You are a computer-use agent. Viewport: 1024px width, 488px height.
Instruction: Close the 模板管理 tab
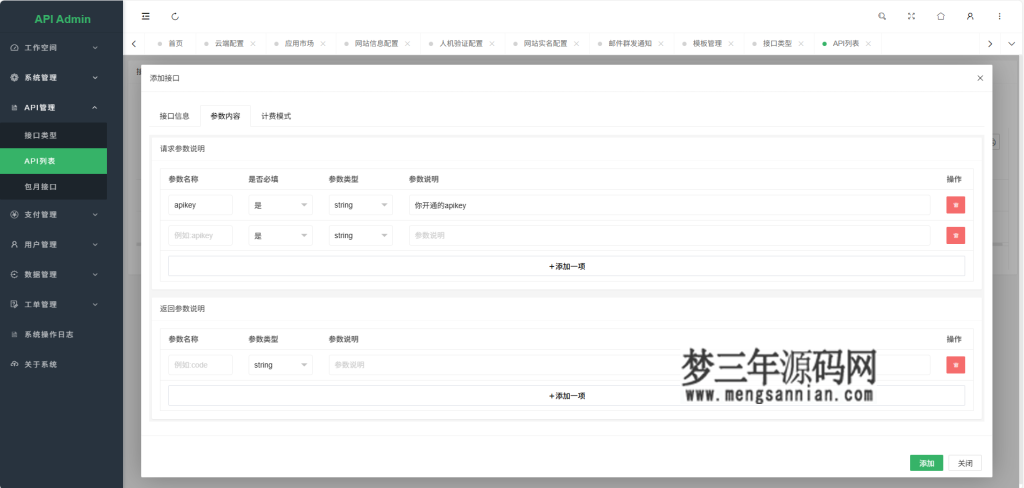731,44
